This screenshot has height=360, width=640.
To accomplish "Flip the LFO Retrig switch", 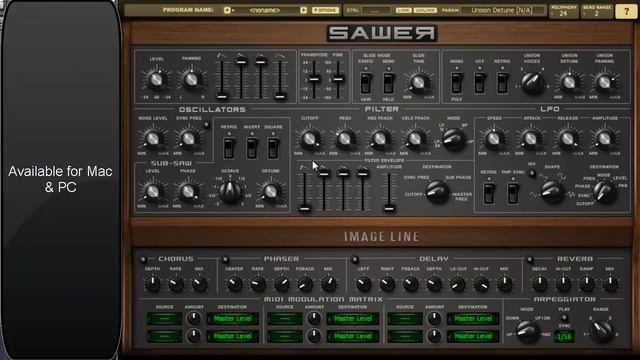I will tap(489, 193).
